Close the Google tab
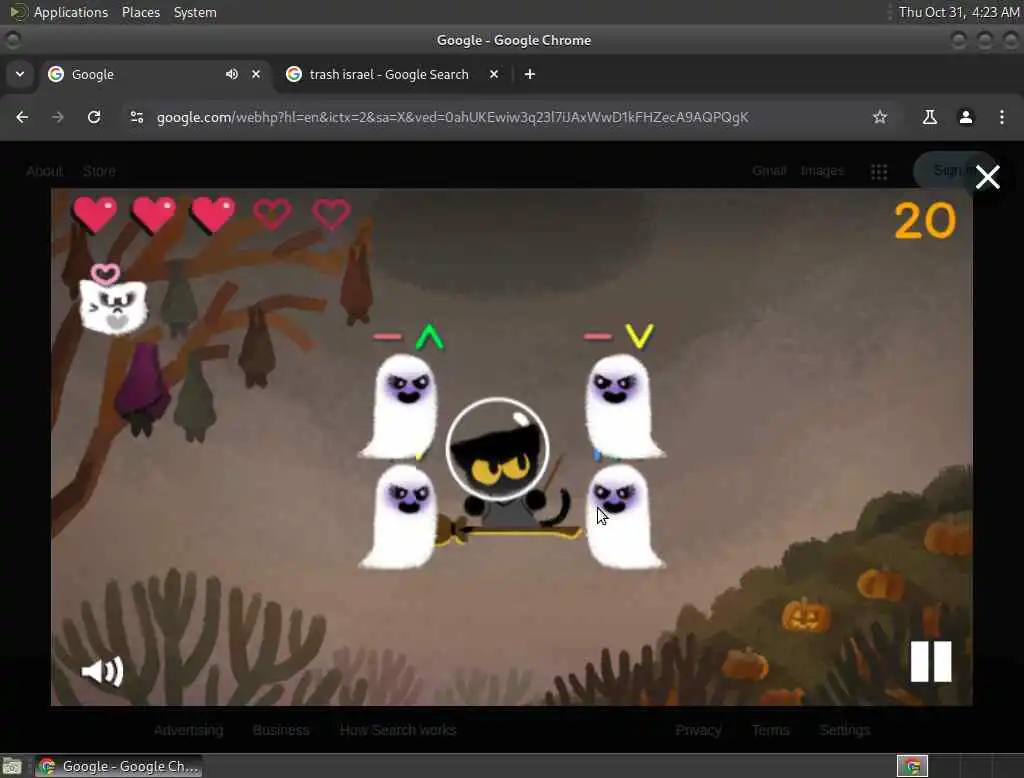The width and height of the screenshot is (1024, 778). [256, 74]
